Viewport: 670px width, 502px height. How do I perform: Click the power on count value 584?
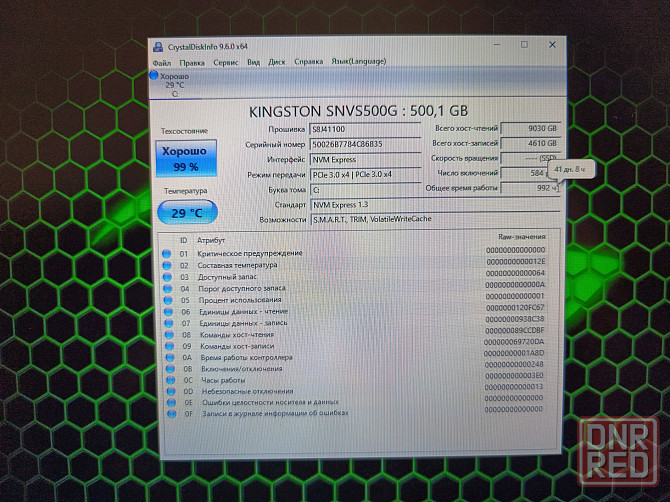tap(530, 173)
